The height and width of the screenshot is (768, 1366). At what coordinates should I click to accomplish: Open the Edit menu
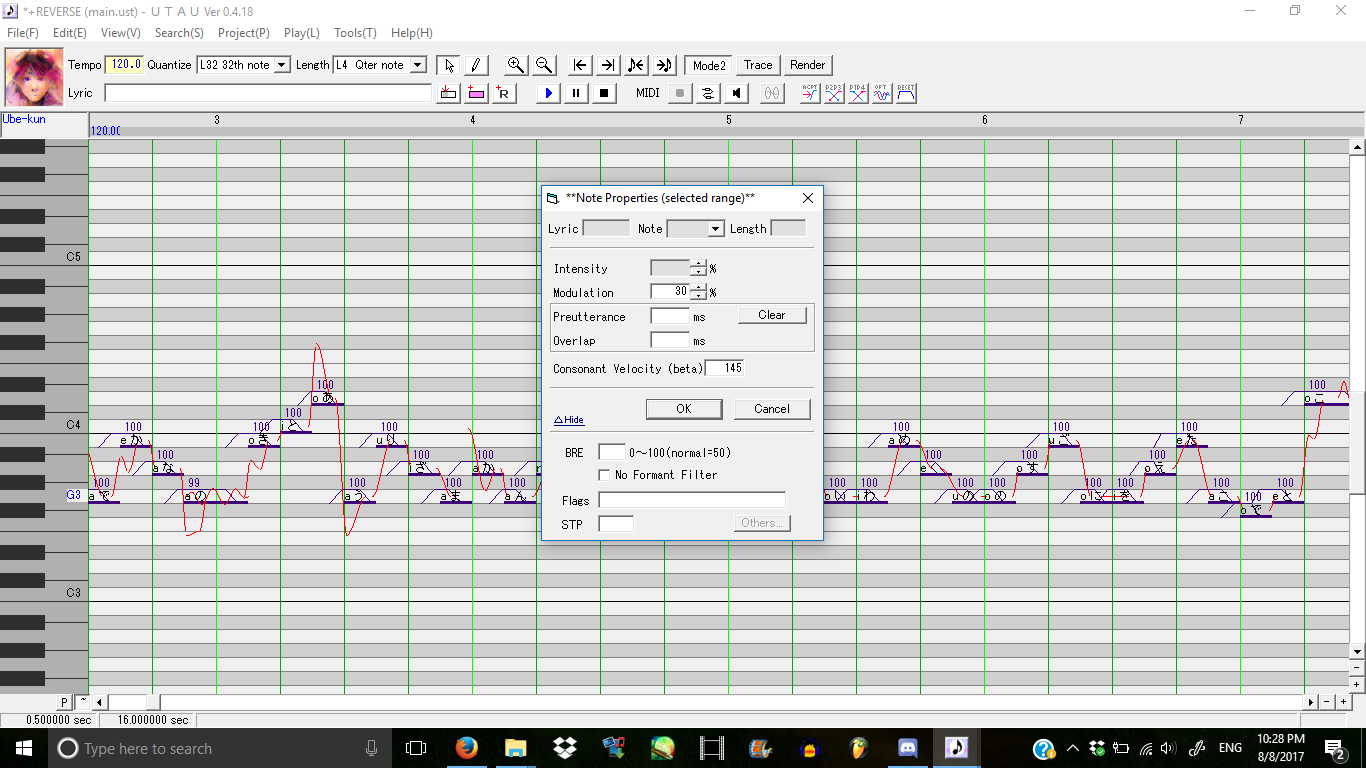tap(69, 33)
